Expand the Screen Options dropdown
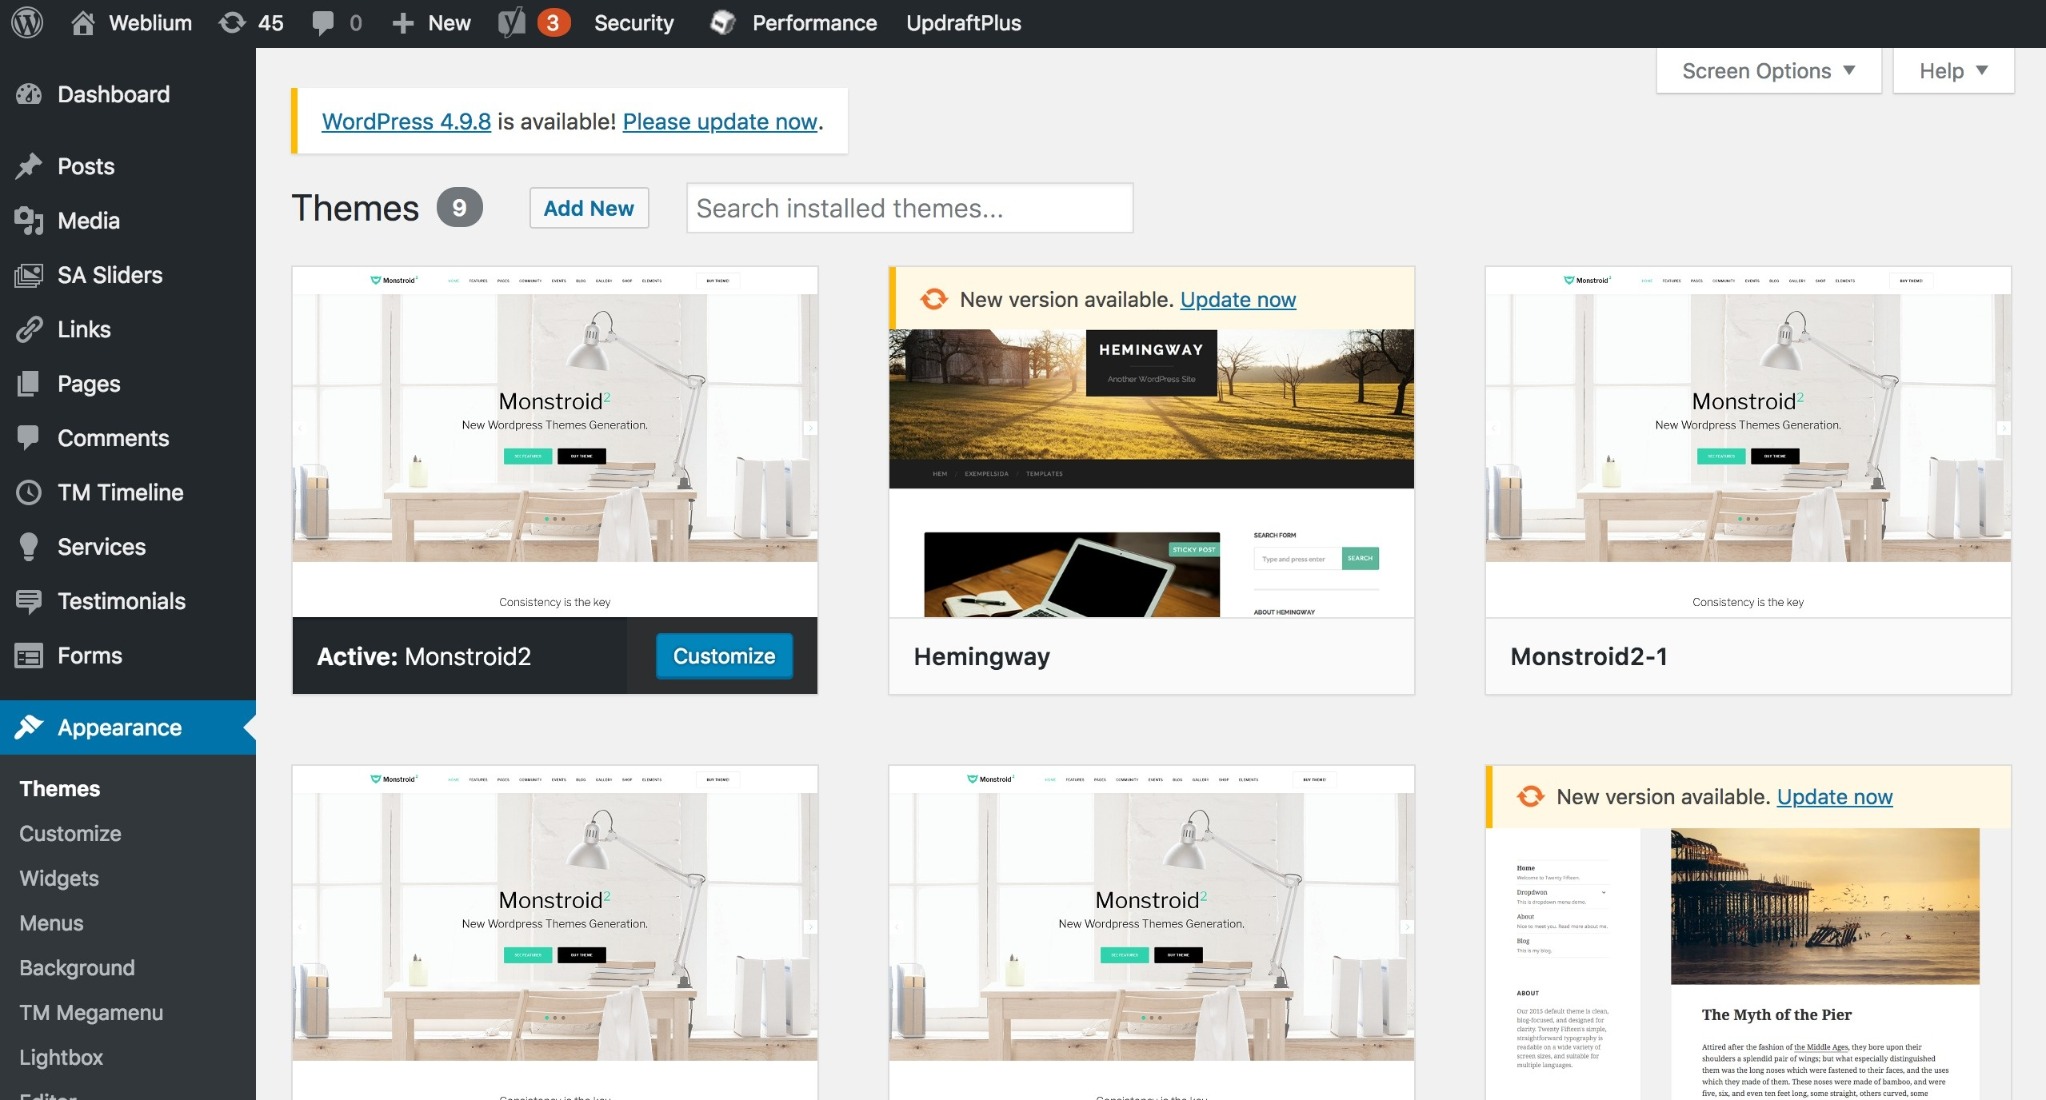Image resolution: width=2046 pixels, height=1100 pixels. pyautogui.click(x=1768, y=71)
